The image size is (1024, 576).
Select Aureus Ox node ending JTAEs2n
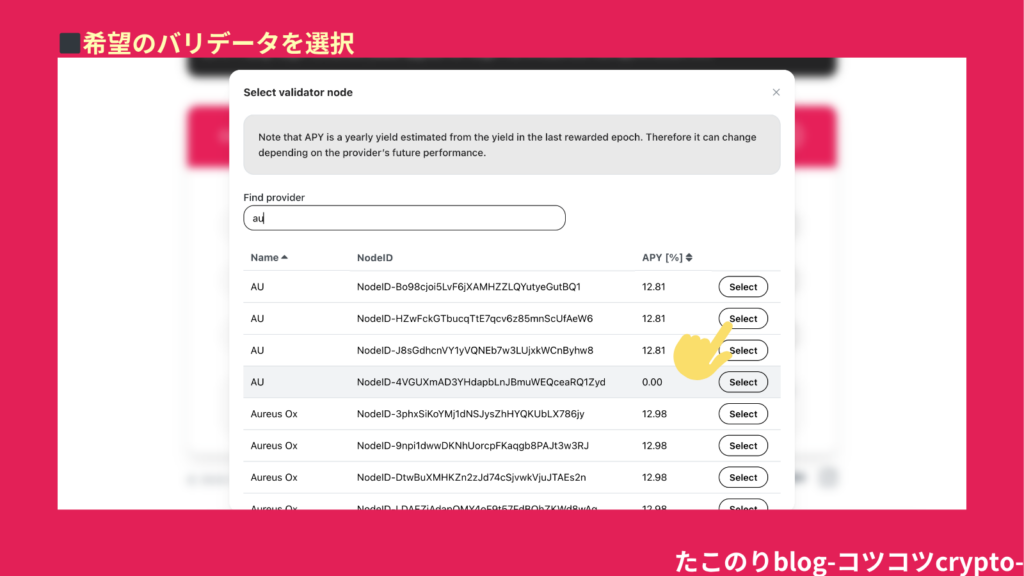click(x=743, y=477)
